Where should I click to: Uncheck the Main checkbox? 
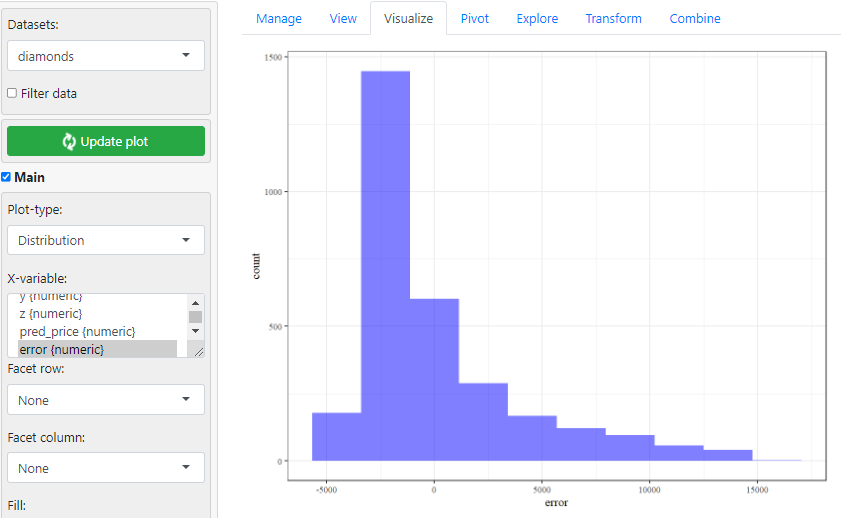(x=6, y=177)
